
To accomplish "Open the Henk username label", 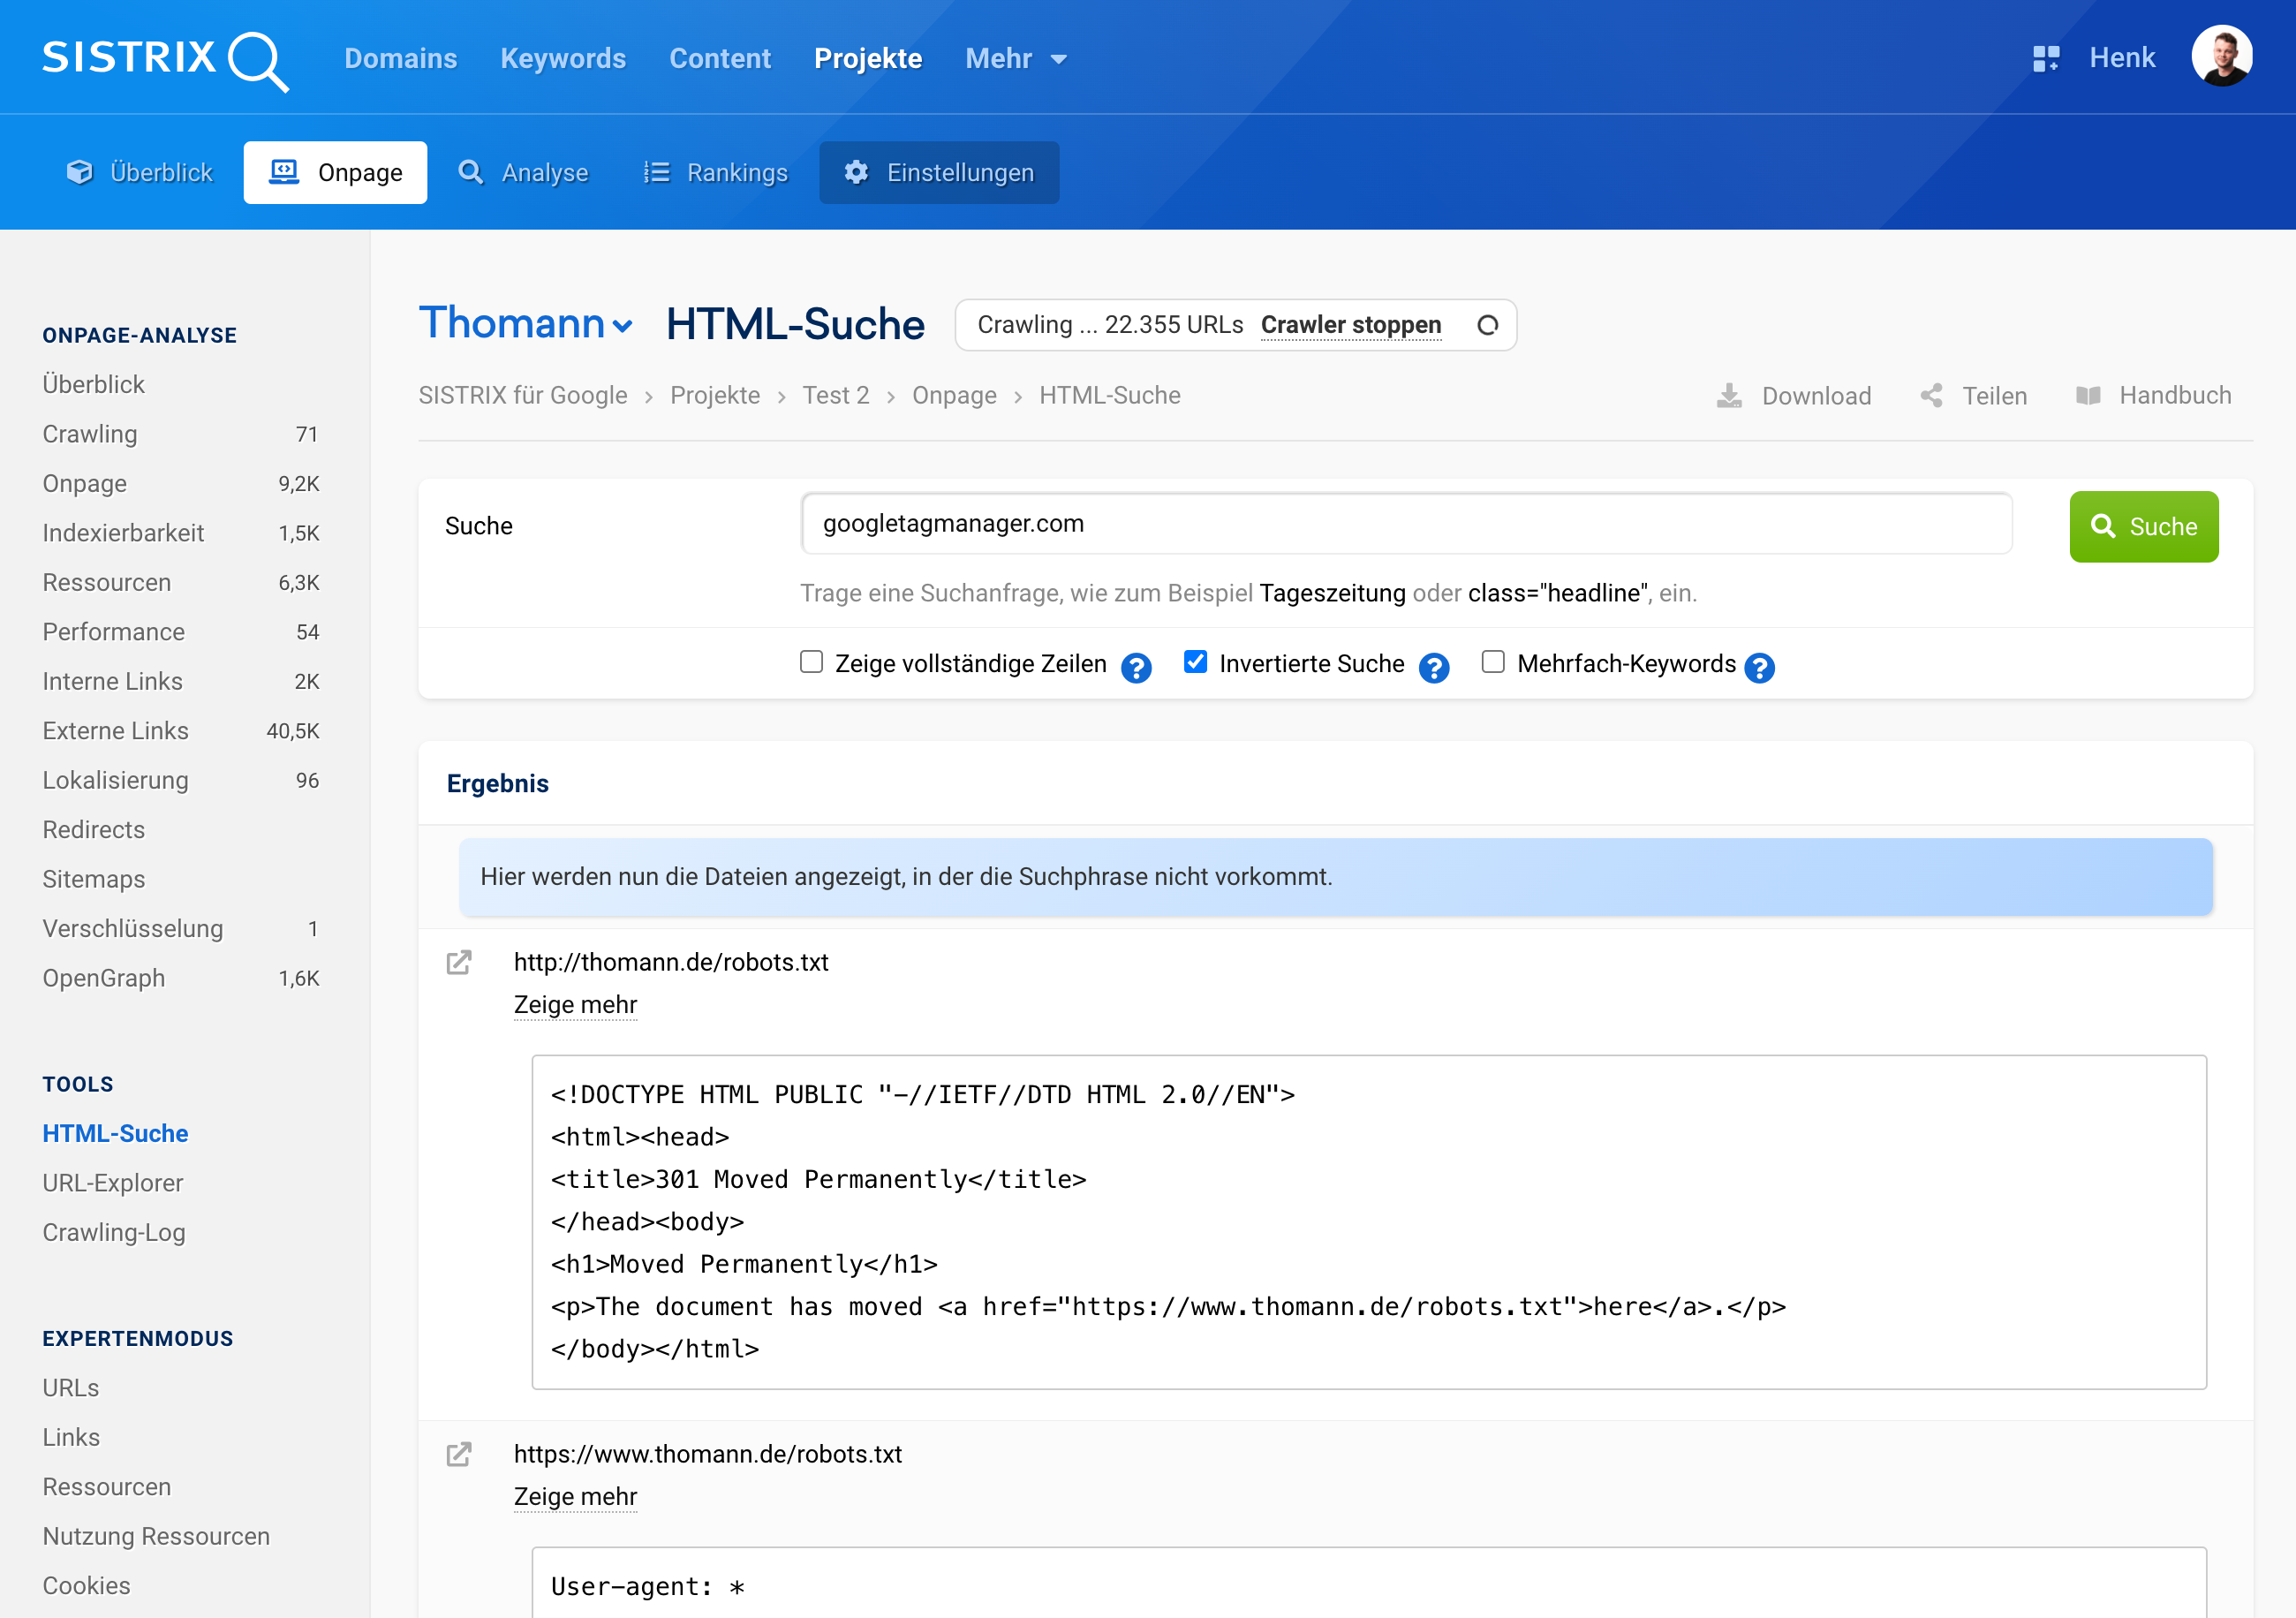I will [2122, 57].
